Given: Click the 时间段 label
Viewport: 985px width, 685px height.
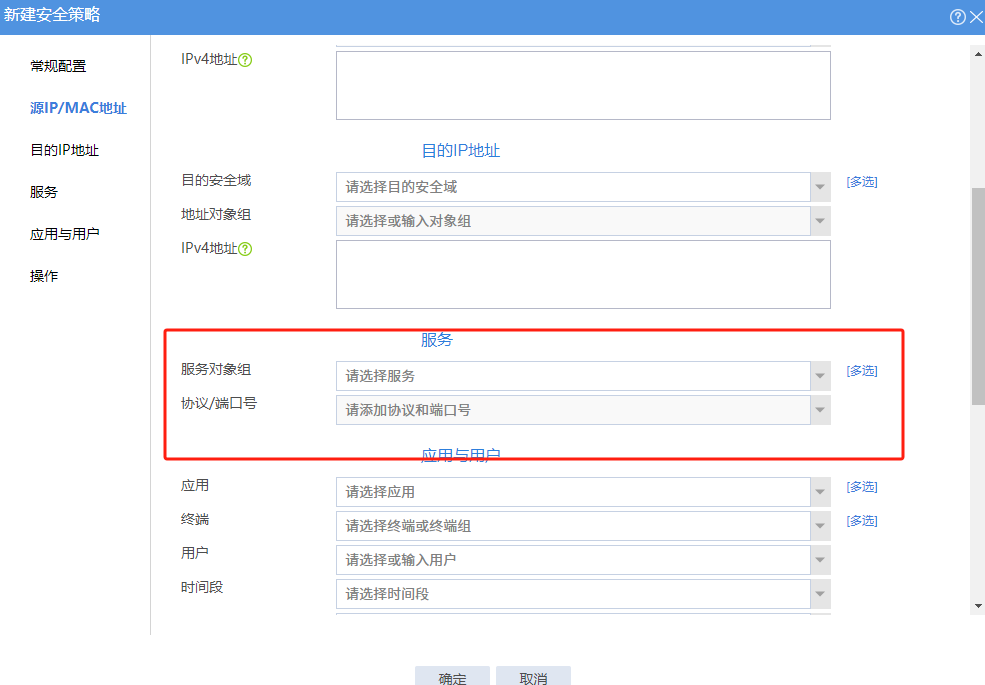Looking at the screenshot, I should click(x=202, y=588).
